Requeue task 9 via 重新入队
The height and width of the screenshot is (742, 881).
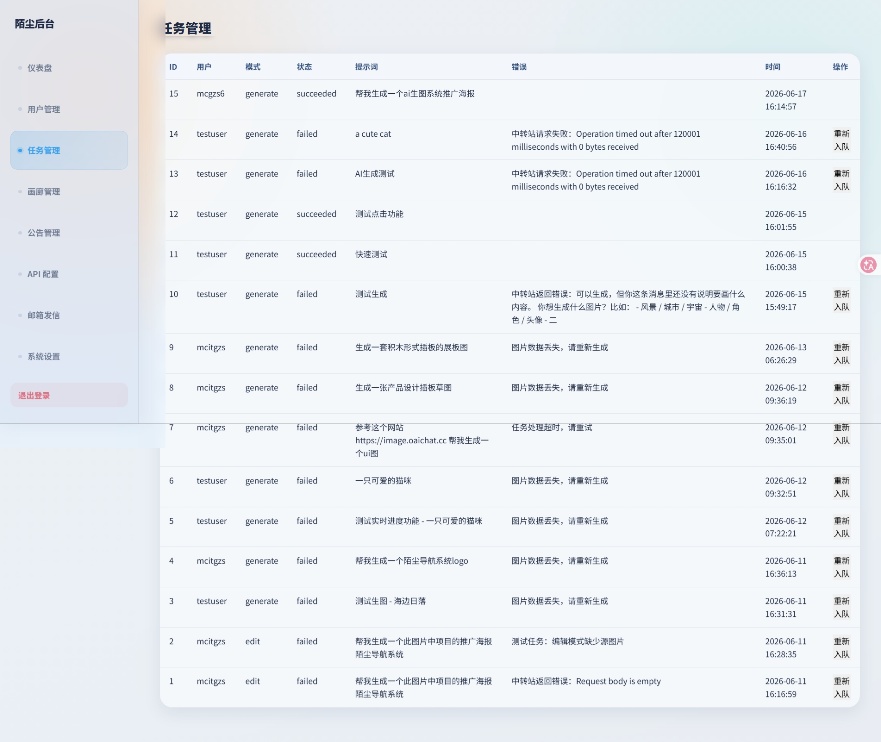pos(841,353)
